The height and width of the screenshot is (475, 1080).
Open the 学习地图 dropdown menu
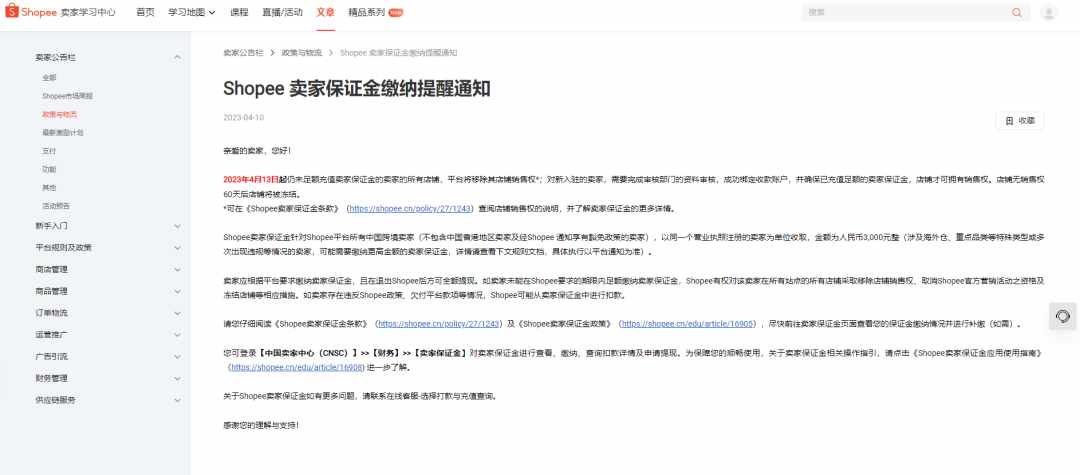(191, 12)
